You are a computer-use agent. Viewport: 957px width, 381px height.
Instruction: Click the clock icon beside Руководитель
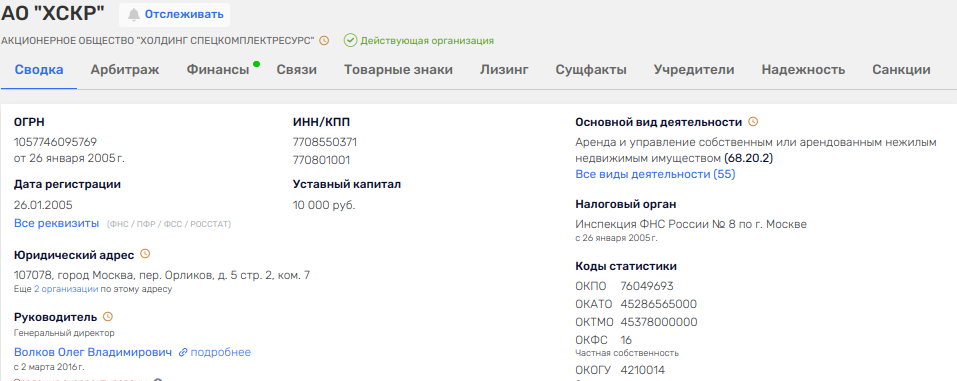108,317
